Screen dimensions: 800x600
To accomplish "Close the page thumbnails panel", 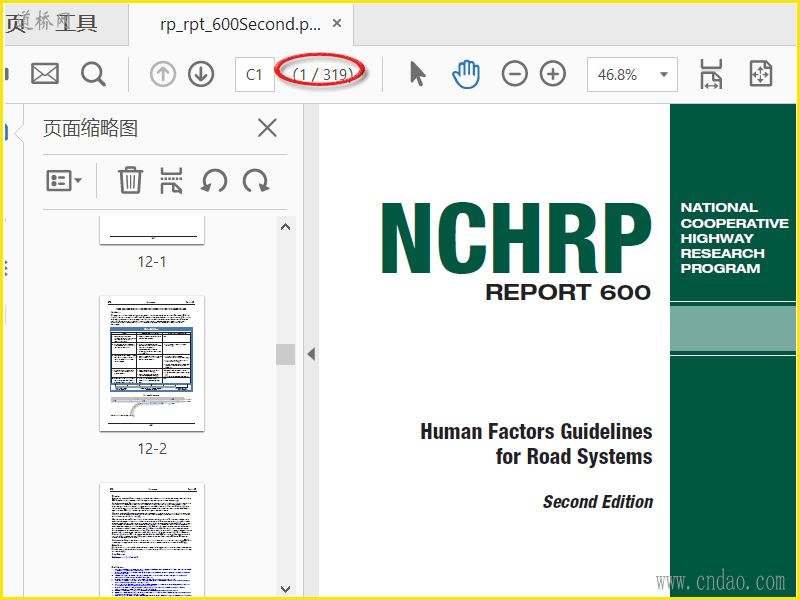I will coord(267,128).
